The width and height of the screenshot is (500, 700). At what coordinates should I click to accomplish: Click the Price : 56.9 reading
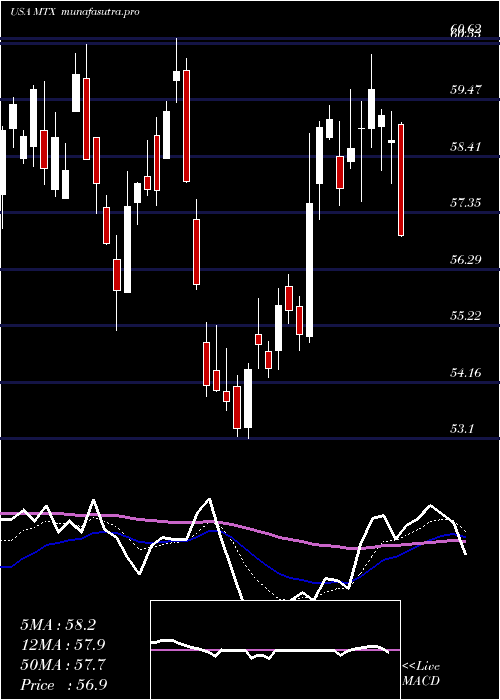63,685
